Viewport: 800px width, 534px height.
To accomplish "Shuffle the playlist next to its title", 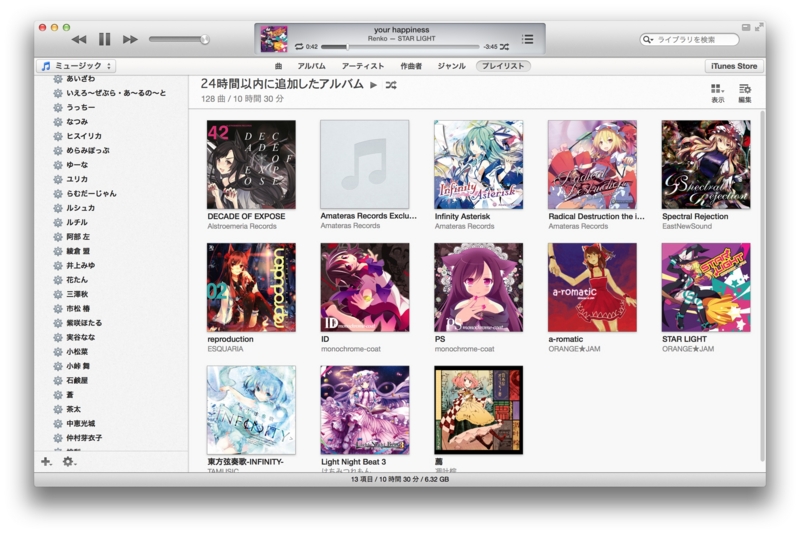I will tap(391, 85).
